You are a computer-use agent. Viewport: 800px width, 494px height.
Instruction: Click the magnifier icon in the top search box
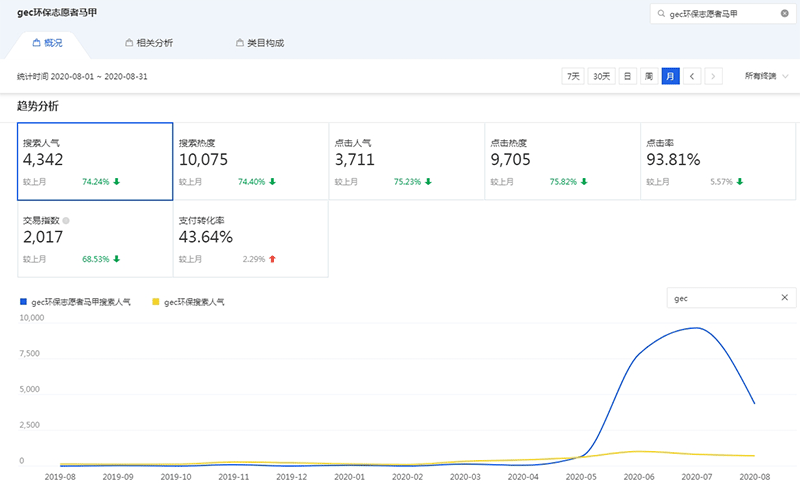(661, 14)
